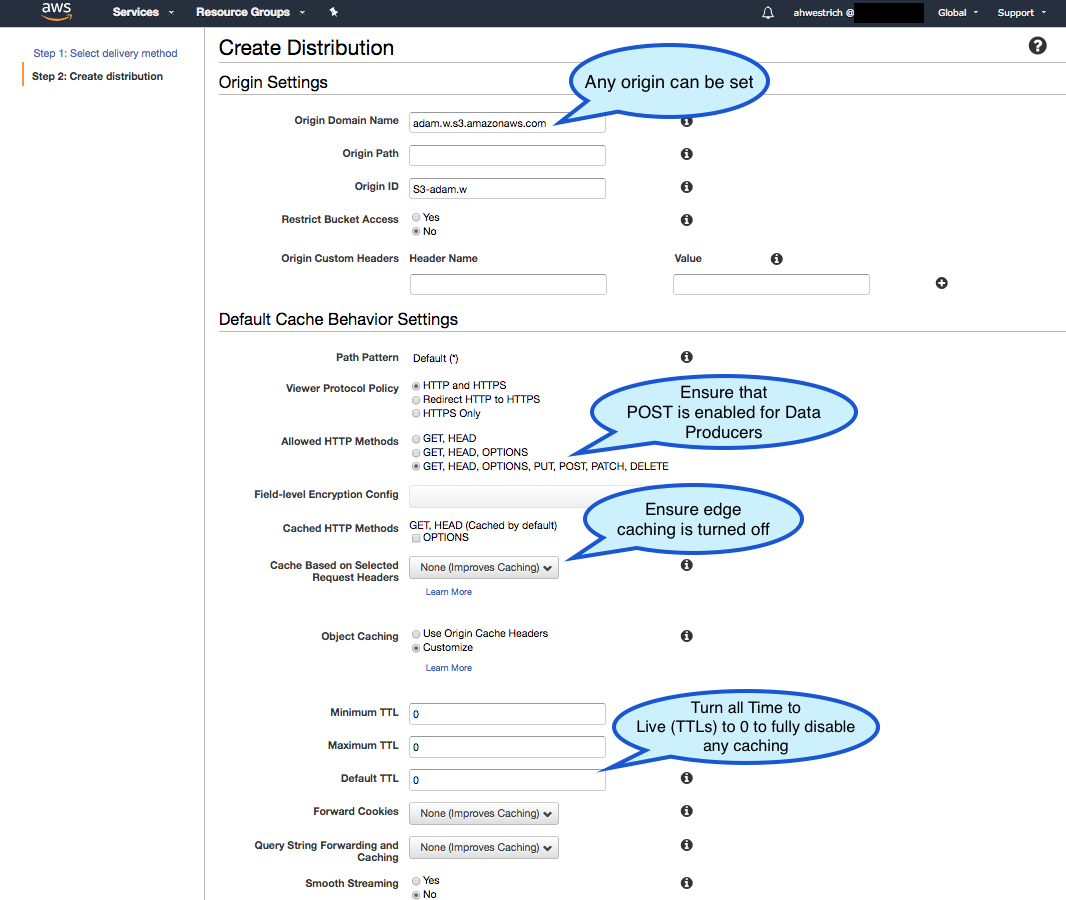Add another custom header with plus icon
The height and width of the screenshot is (900, 1066).
click(942, 283)
